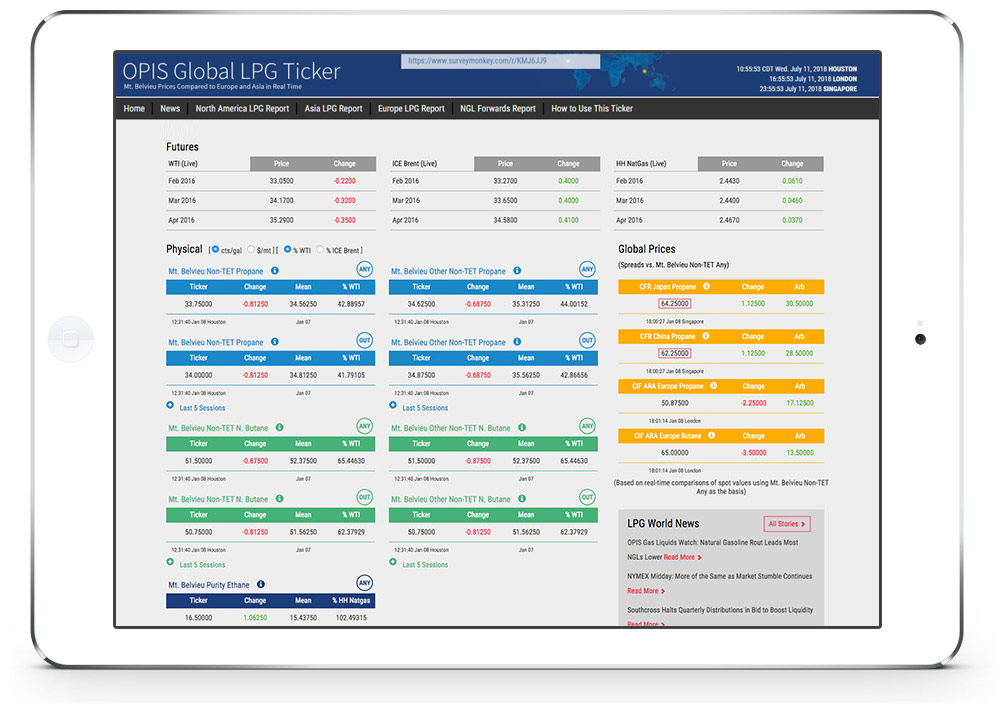This screenshot has width=1000, height=703.
Task: Click the surveymonkey URL field in header
Action: click(500, 61)
